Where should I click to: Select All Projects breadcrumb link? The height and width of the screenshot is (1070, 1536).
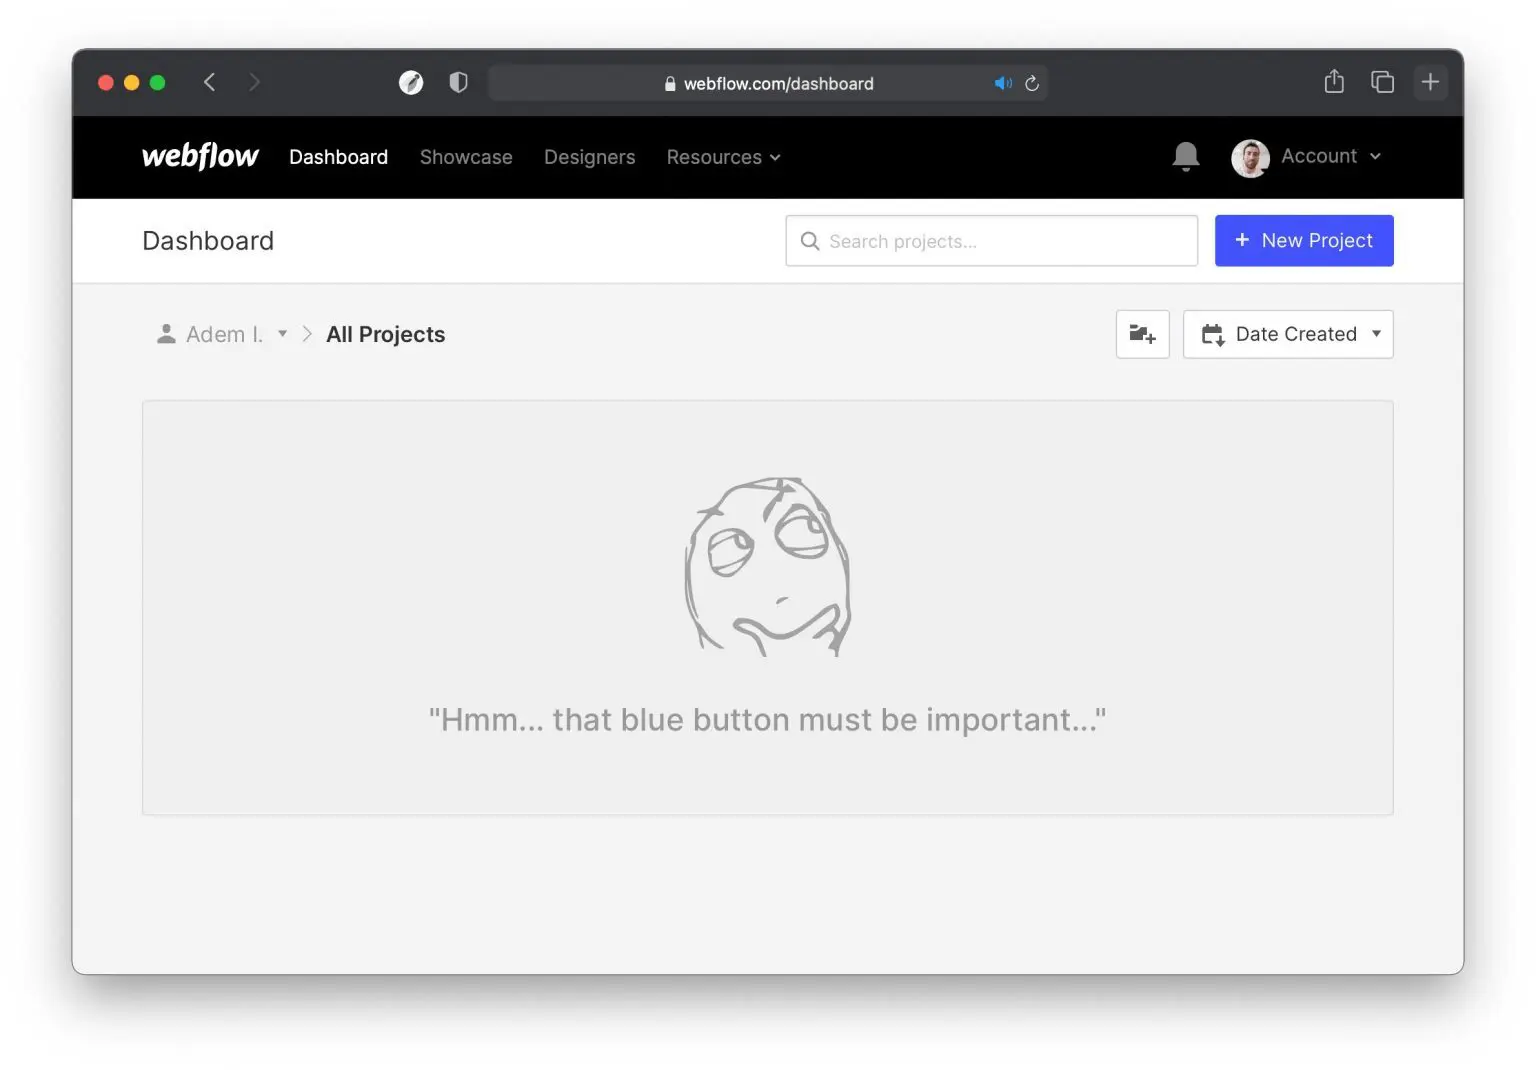click(385, 334)
